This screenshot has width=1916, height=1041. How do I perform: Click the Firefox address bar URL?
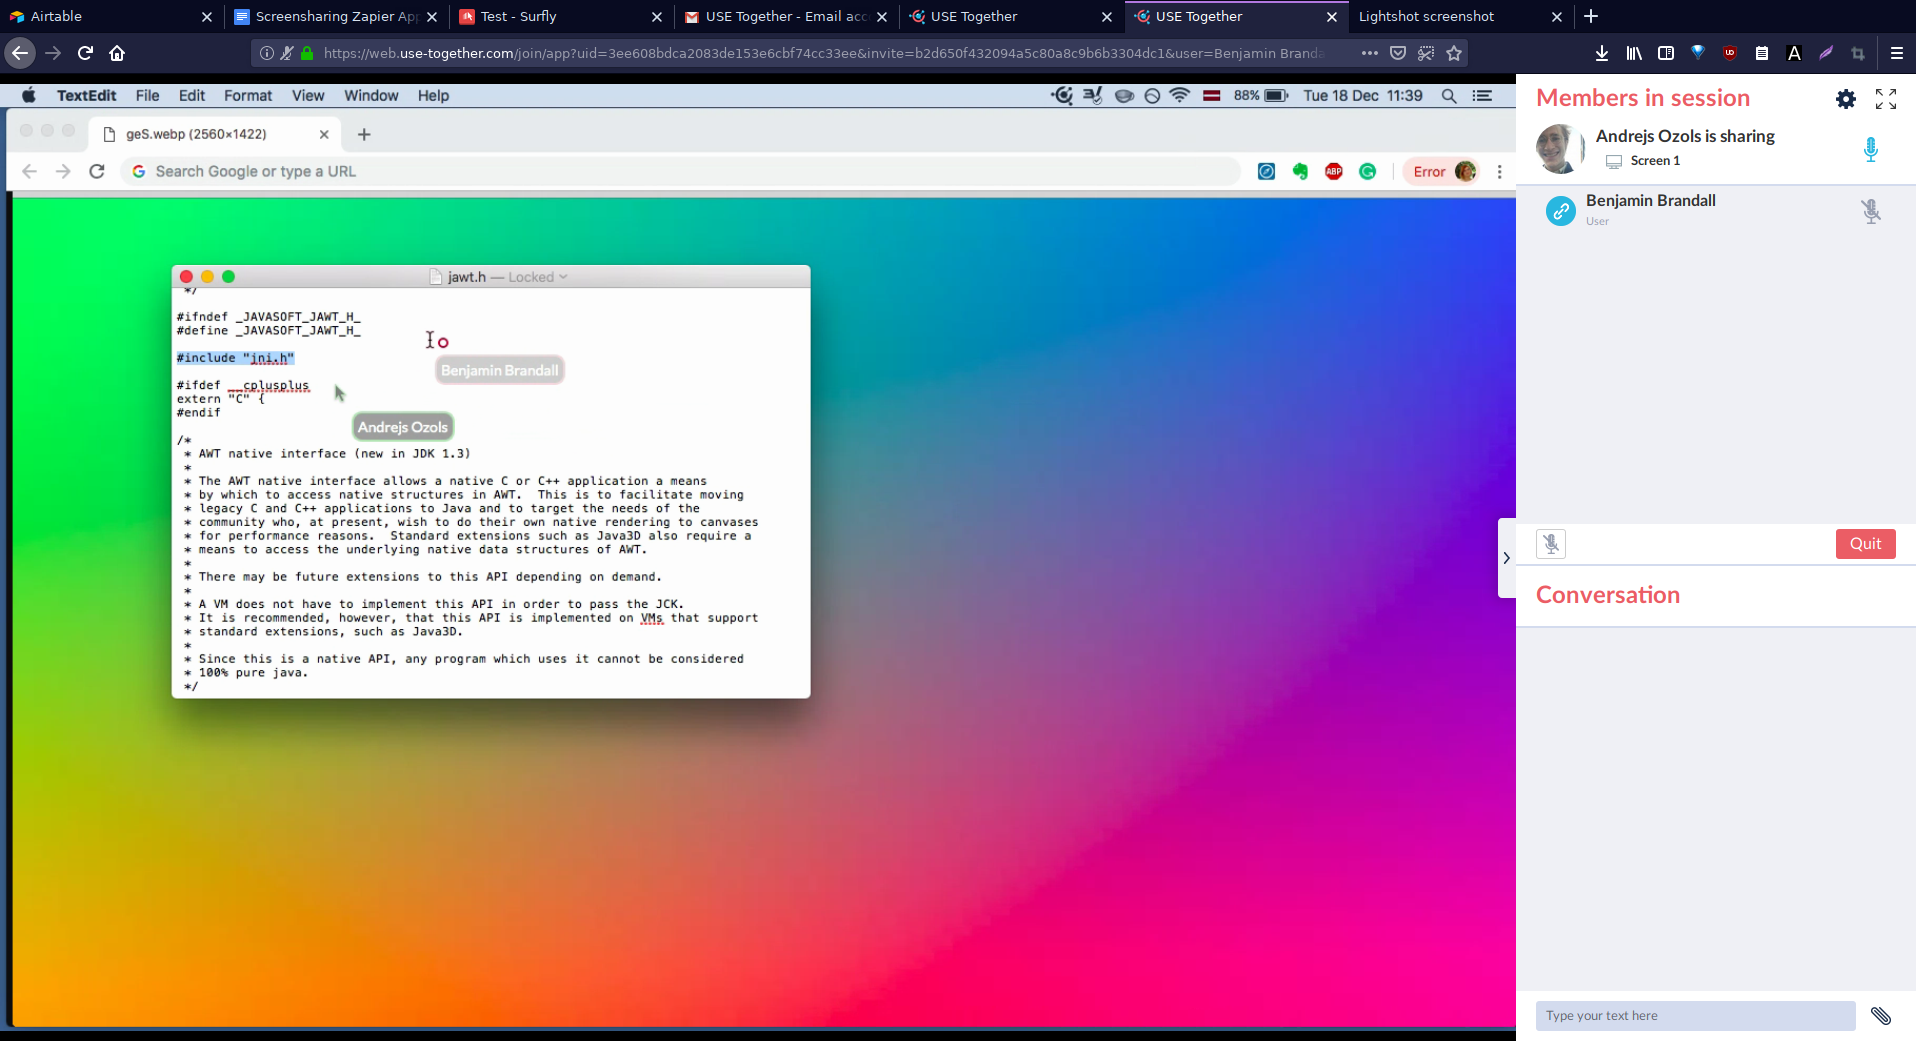pyautogui.click(x=822, y=53)
